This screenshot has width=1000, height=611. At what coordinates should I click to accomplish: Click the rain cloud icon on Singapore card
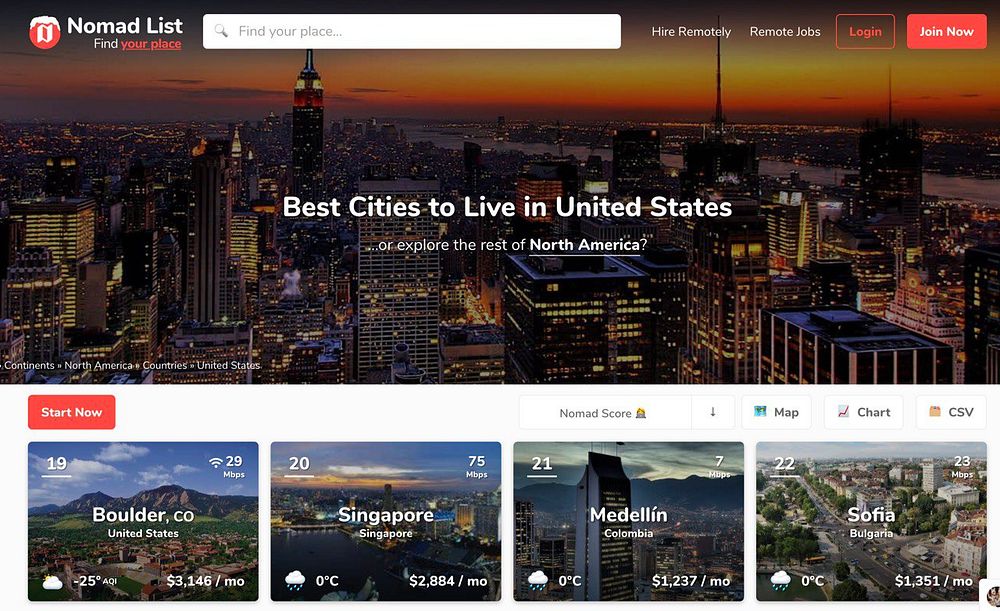pos(295,580)
